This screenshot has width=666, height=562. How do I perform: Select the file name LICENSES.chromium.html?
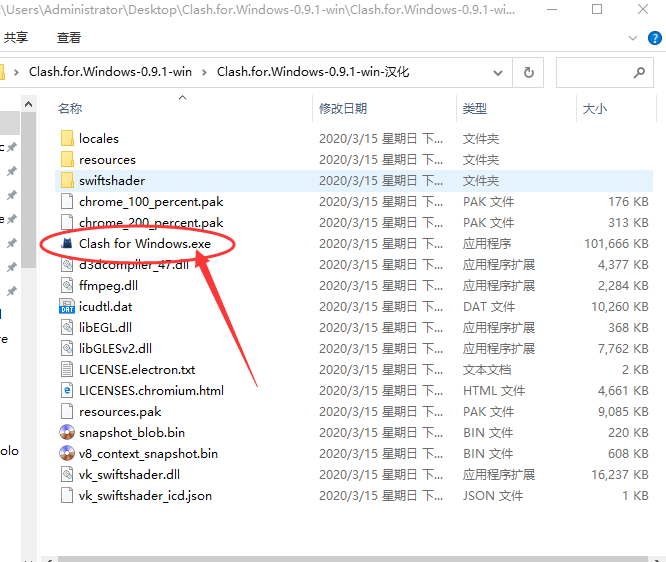[151, 390]
